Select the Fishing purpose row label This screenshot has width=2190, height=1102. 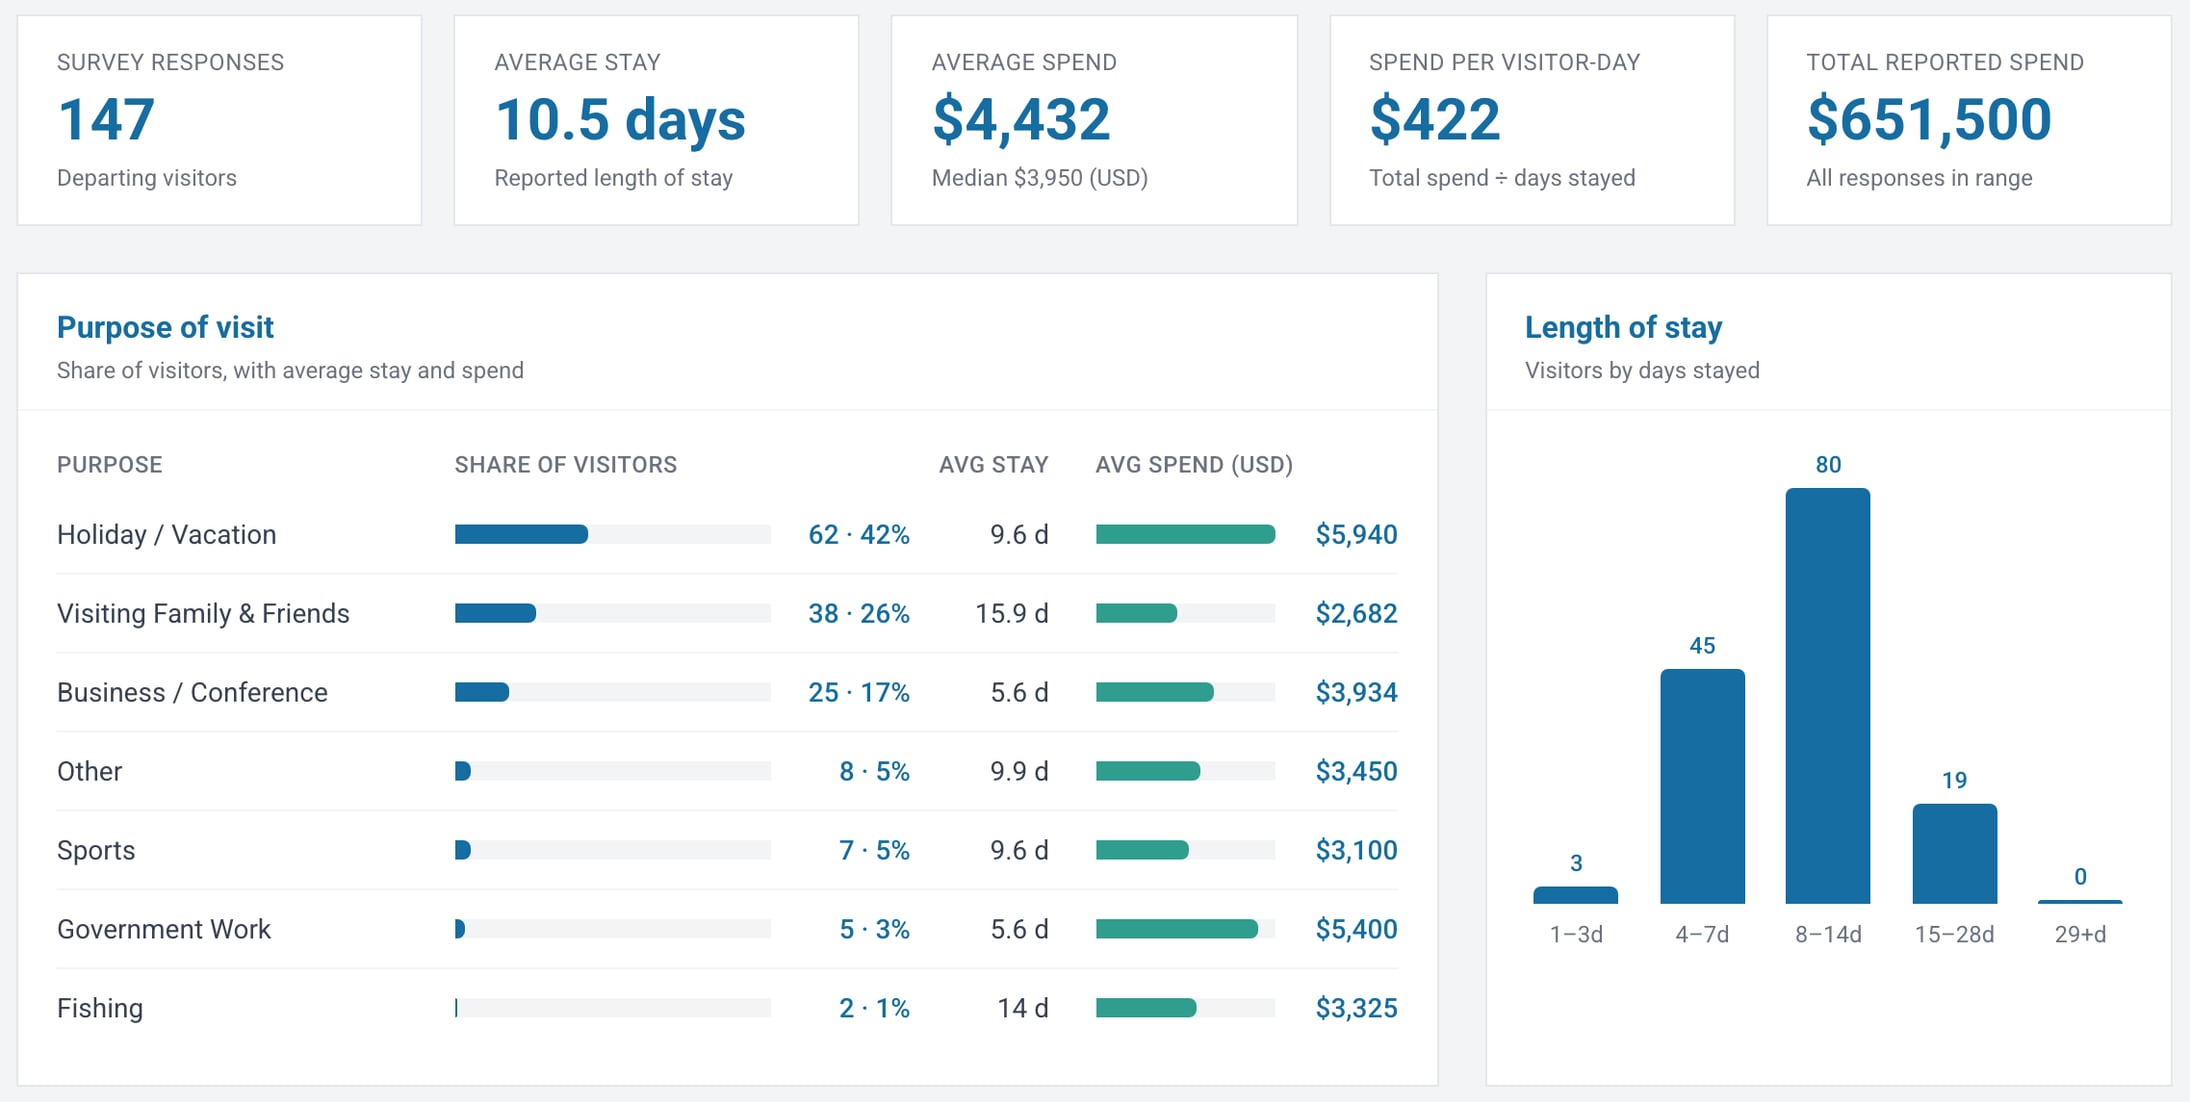click(x=100, y=1009)
